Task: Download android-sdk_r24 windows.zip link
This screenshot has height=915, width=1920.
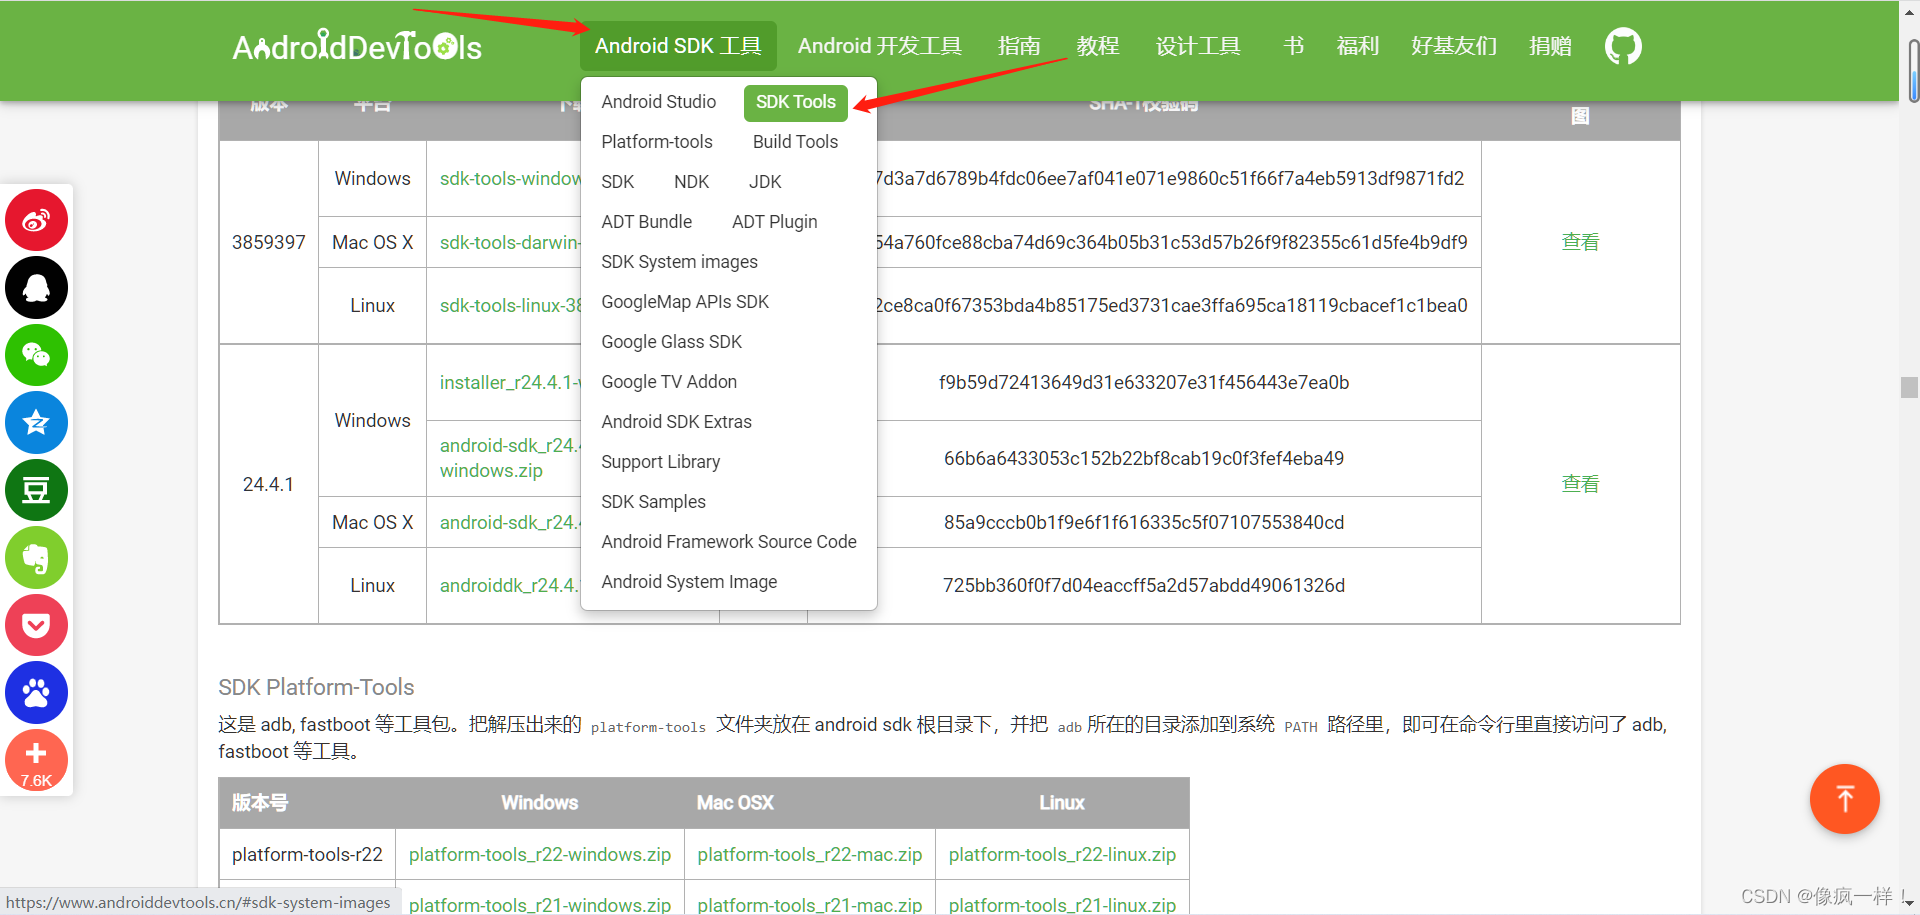Action: coord(509,458)
